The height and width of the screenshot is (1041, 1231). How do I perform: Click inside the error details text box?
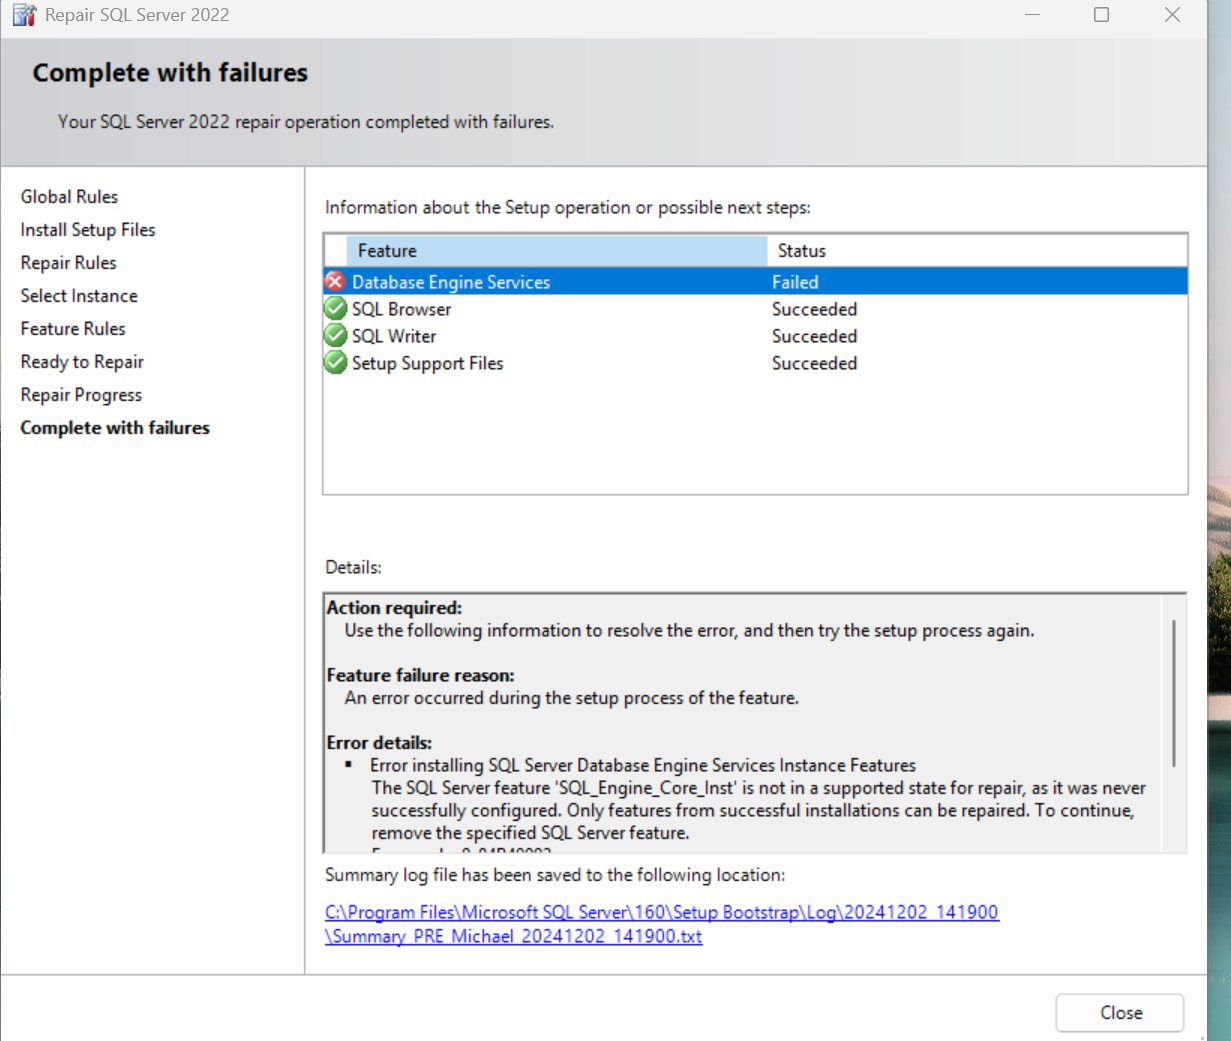click(740, 720)
